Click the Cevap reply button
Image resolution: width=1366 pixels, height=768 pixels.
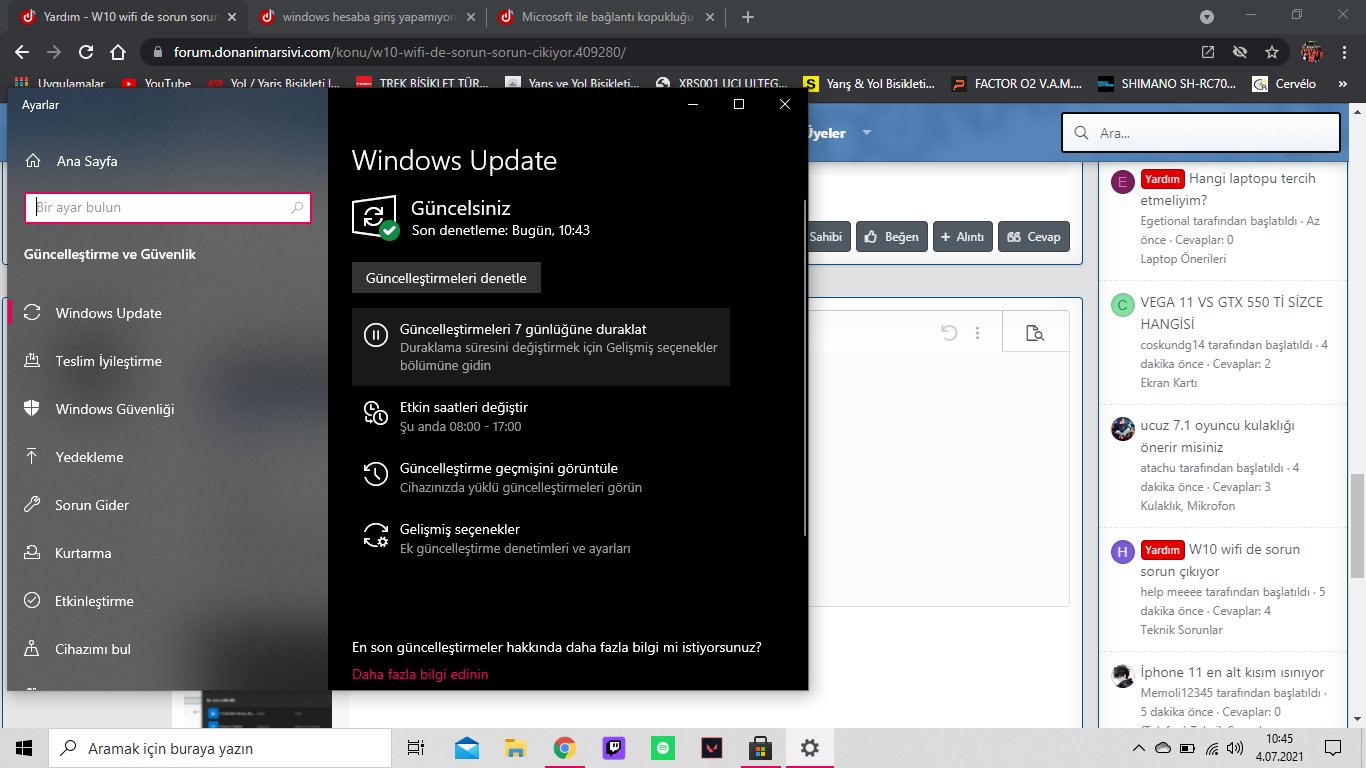pos(1033,237)
